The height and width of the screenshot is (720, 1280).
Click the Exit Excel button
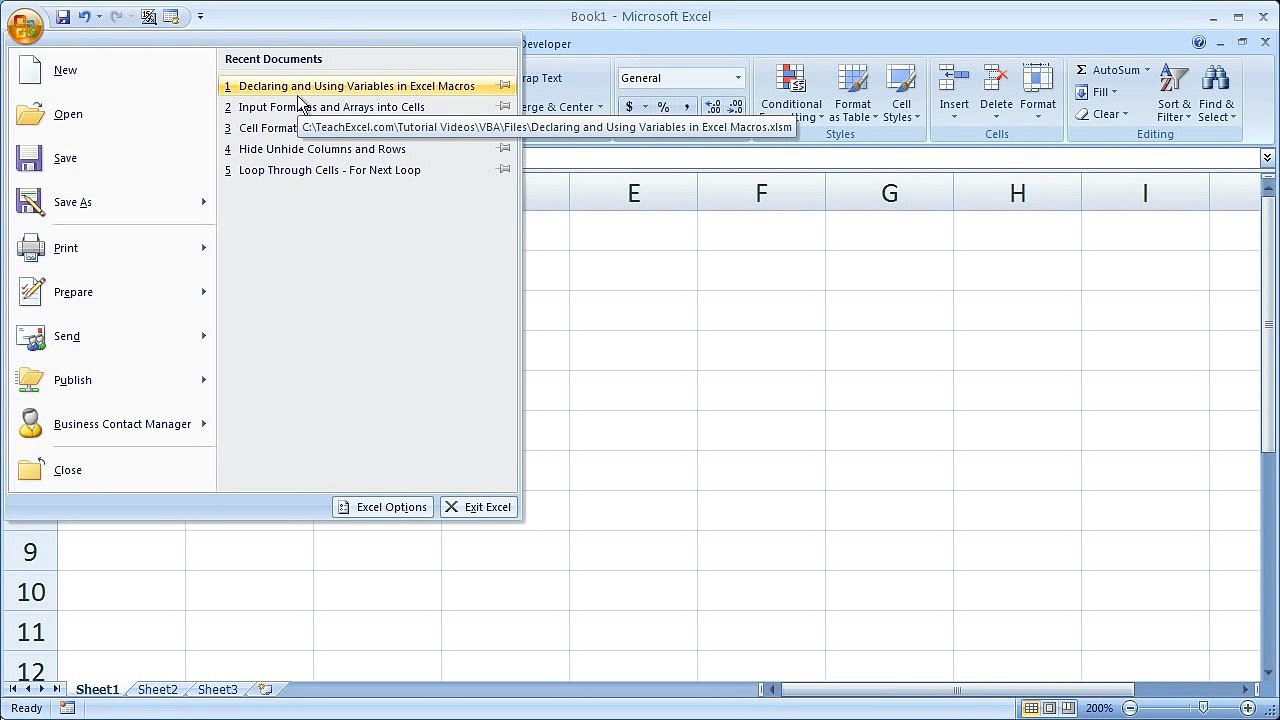pos(478,507)
